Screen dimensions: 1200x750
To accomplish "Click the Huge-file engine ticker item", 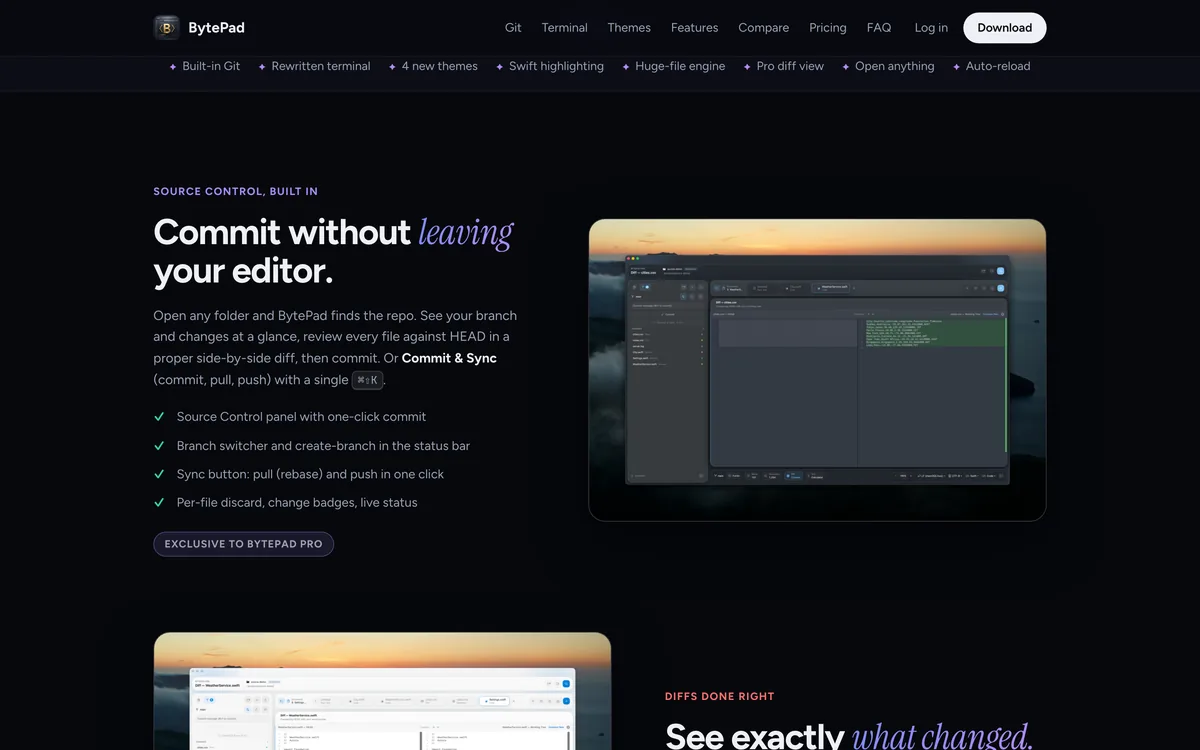I will coord(680,66).
